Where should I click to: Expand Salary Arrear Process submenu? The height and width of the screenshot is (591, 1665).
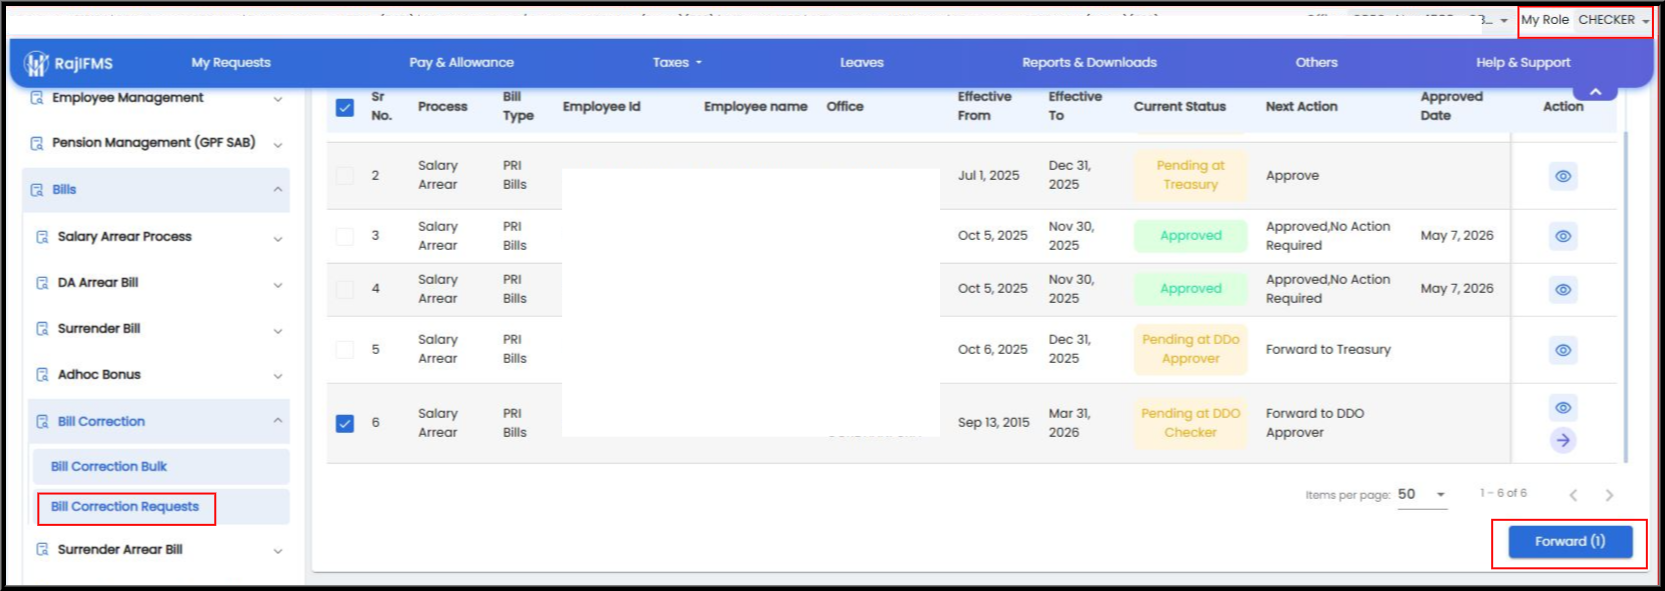point(278,239)
